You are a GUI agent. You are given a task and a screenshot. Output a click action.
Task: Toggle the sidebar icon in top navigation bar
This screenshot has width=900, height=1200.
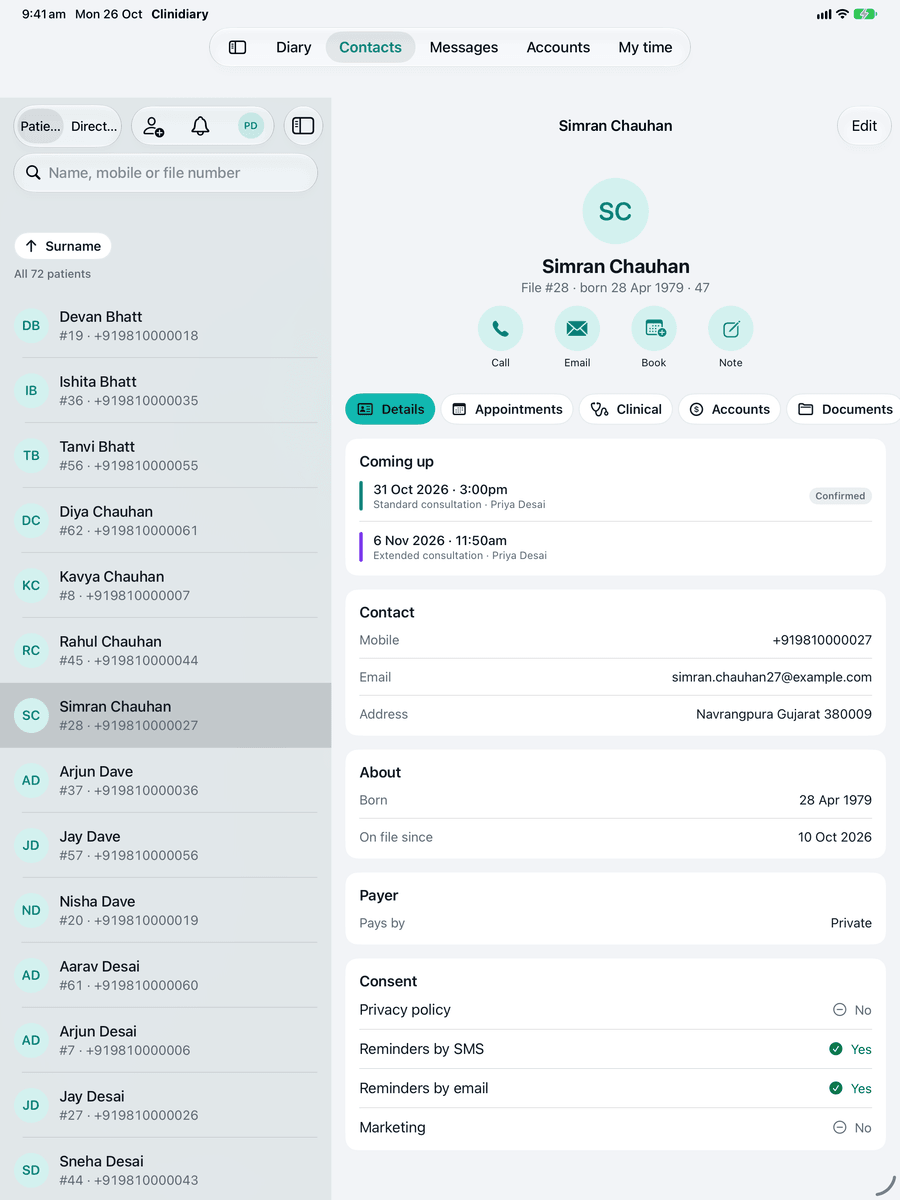238,47
